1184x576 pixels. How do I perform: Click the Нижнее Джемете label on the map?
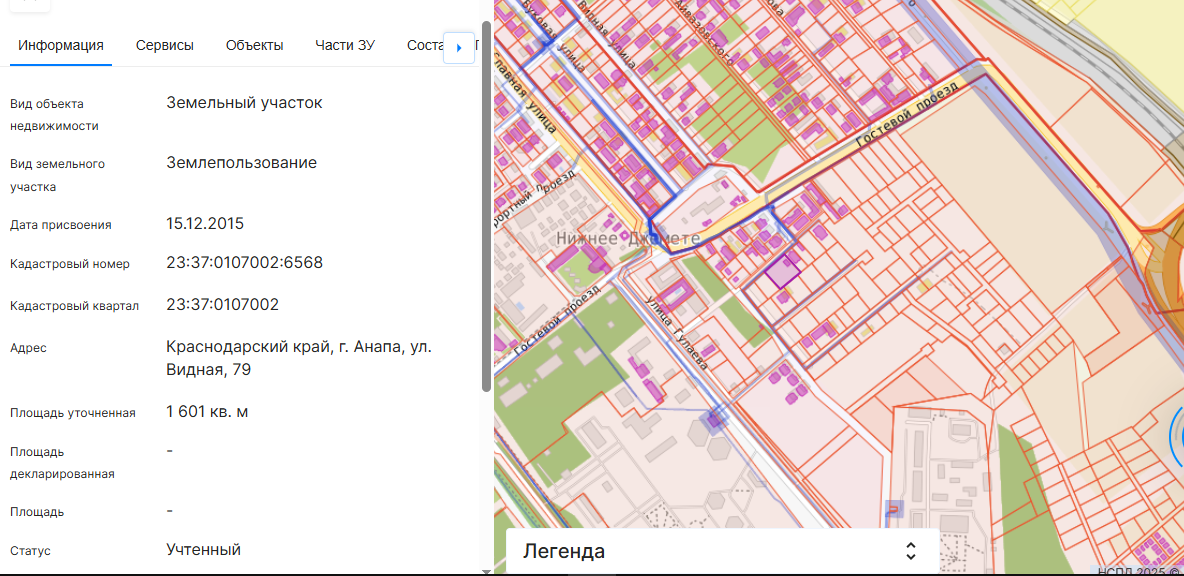click(627, 239)
